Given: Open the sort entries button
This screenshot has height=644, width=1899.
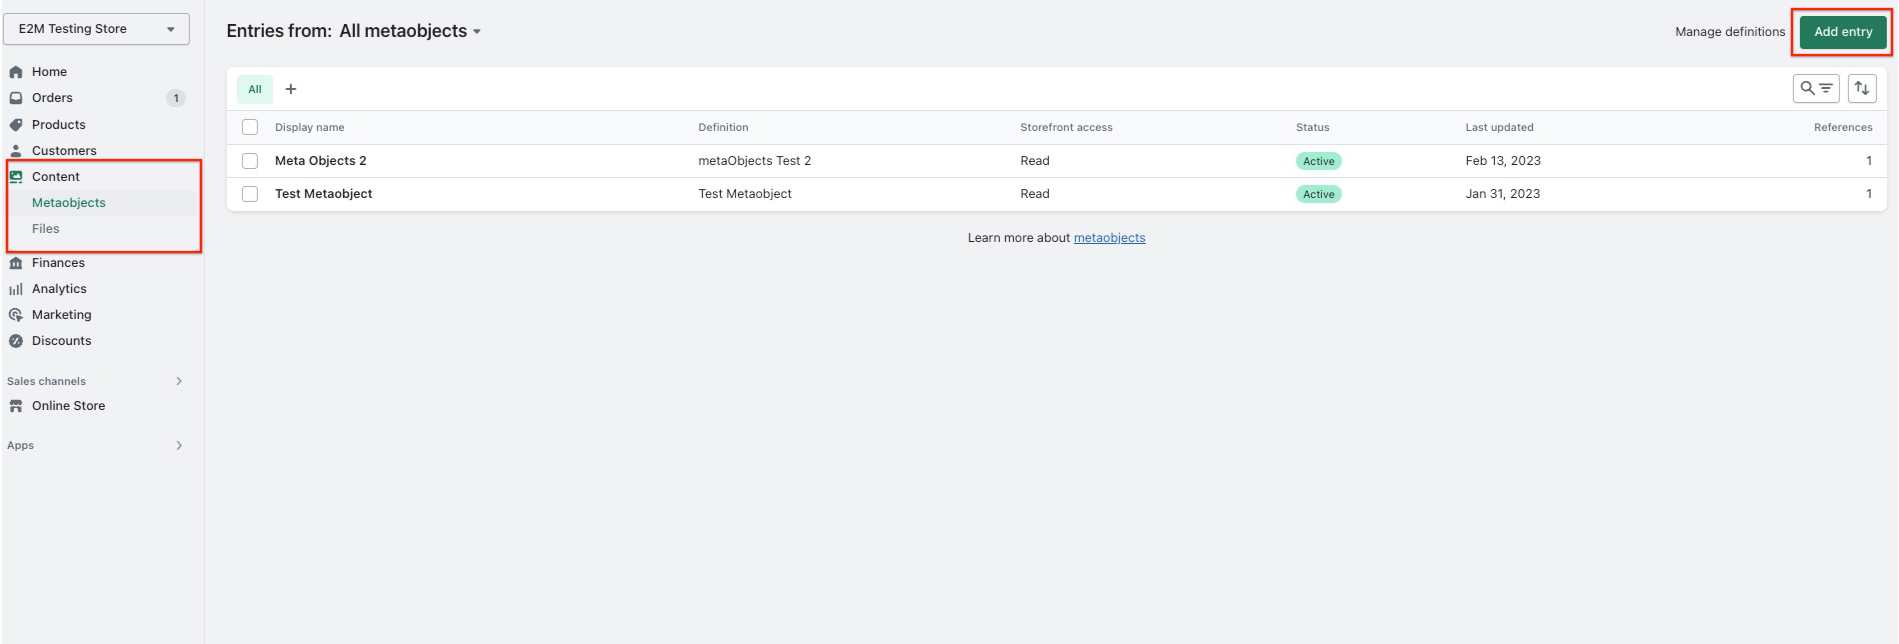Looking at the screenshot, I should pyautogui.click(x=1862, y=89).
